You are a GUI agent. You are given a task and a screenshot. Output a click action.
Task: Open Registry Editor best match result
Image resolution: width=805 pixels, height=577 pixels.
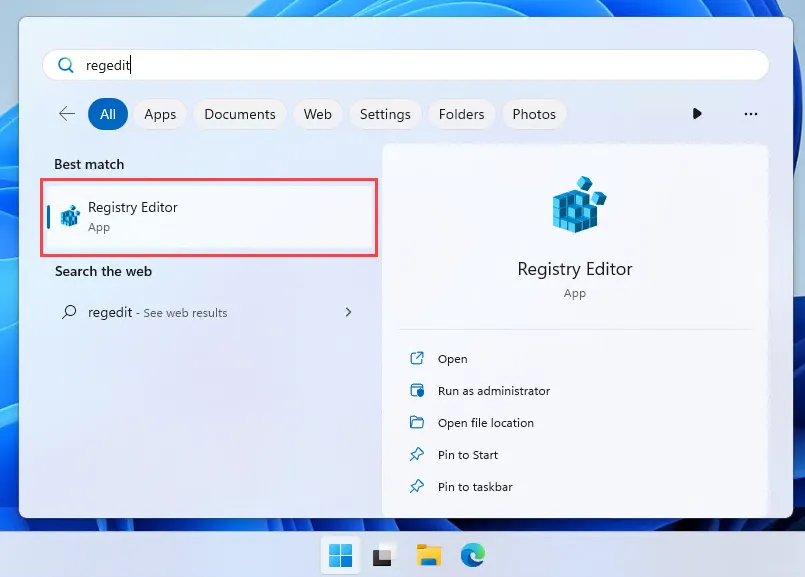click(x=210, y=217)
